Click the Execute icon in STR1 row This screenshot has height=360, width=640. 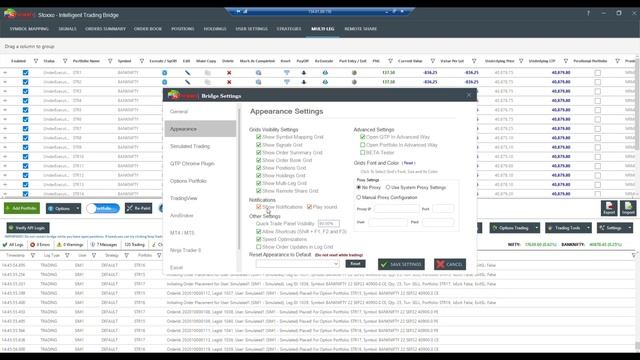click(164, 73)
